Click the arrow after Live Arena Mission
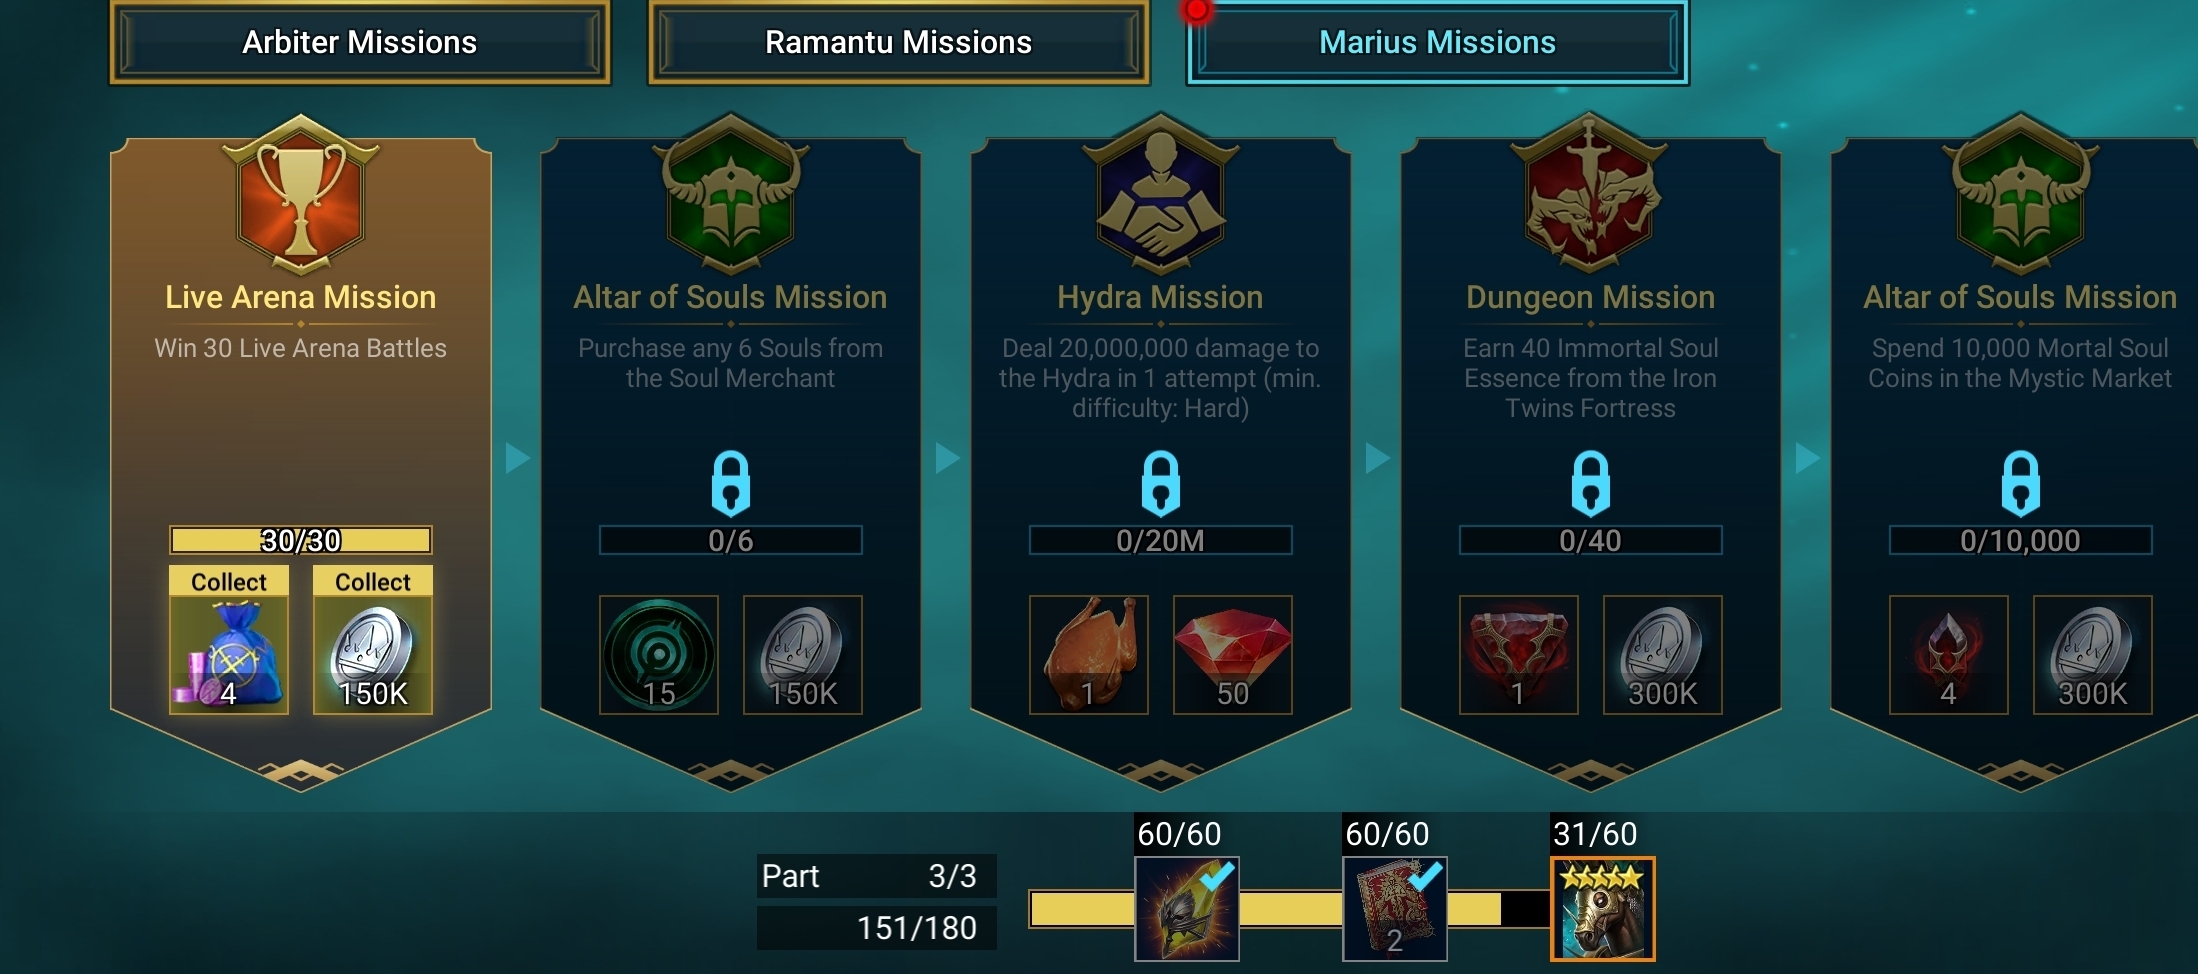 (517, 459)
